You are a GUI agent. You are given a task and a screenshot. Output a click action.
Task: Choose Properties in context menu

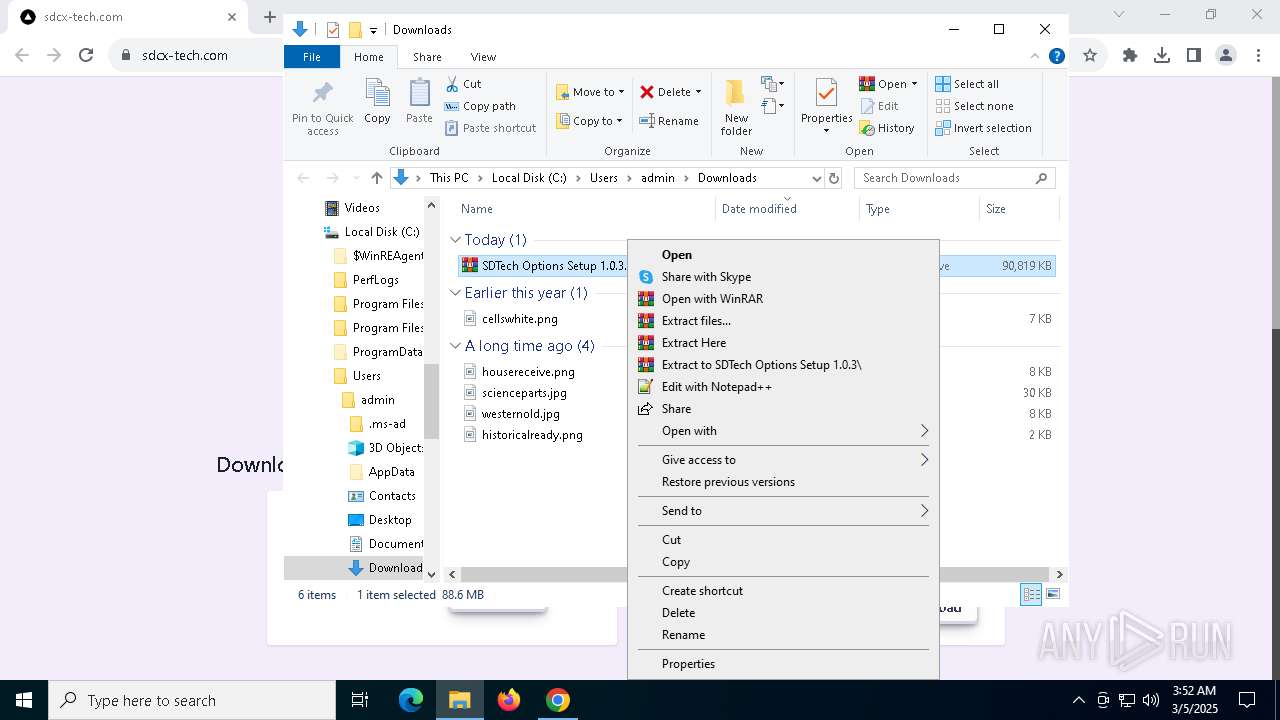[783, 664]
